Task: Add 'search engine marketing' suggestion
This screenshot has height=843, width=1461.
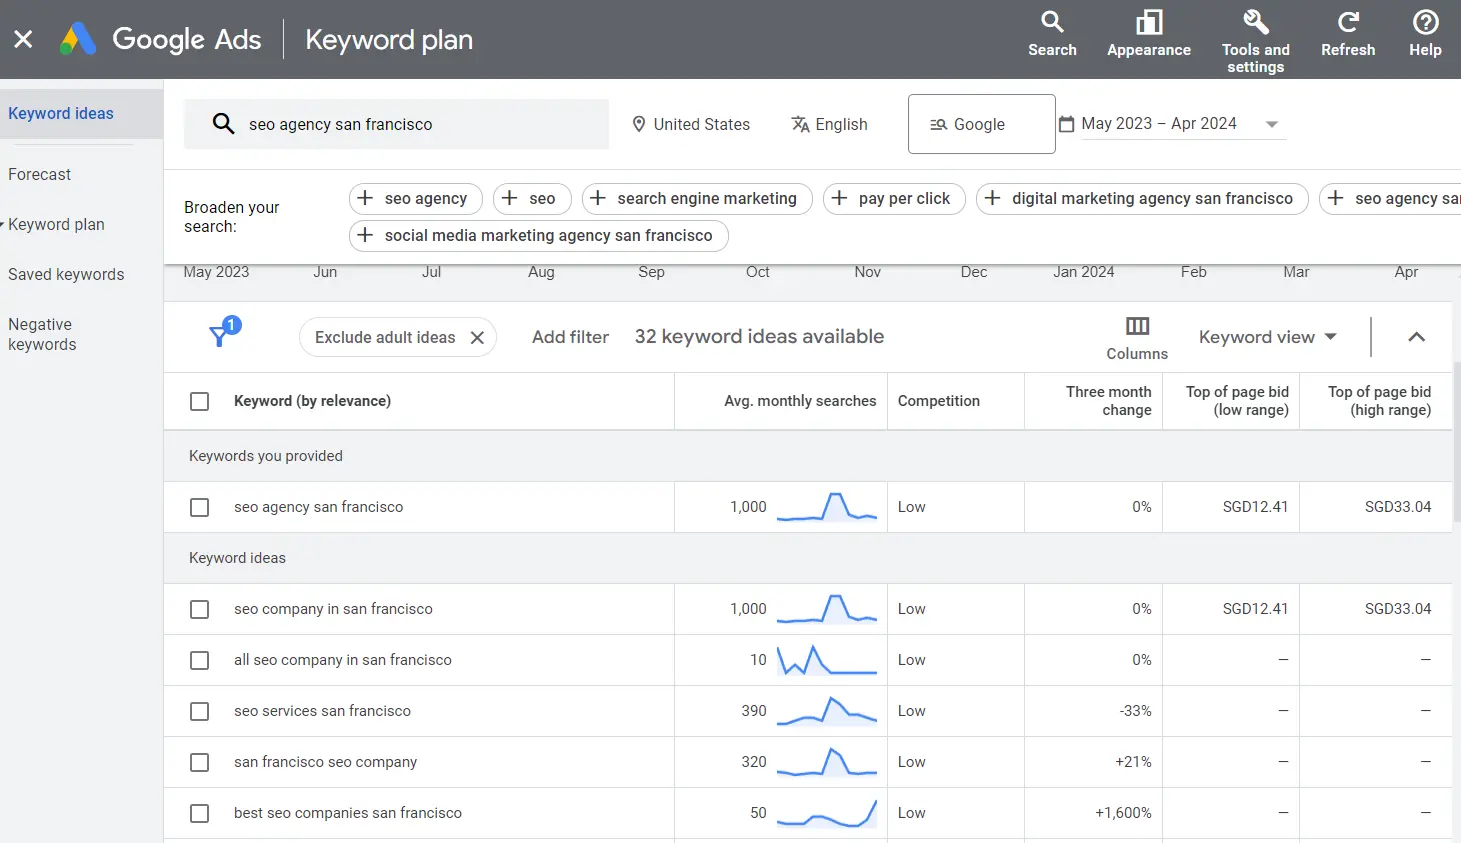Action: tap(697, 199)
